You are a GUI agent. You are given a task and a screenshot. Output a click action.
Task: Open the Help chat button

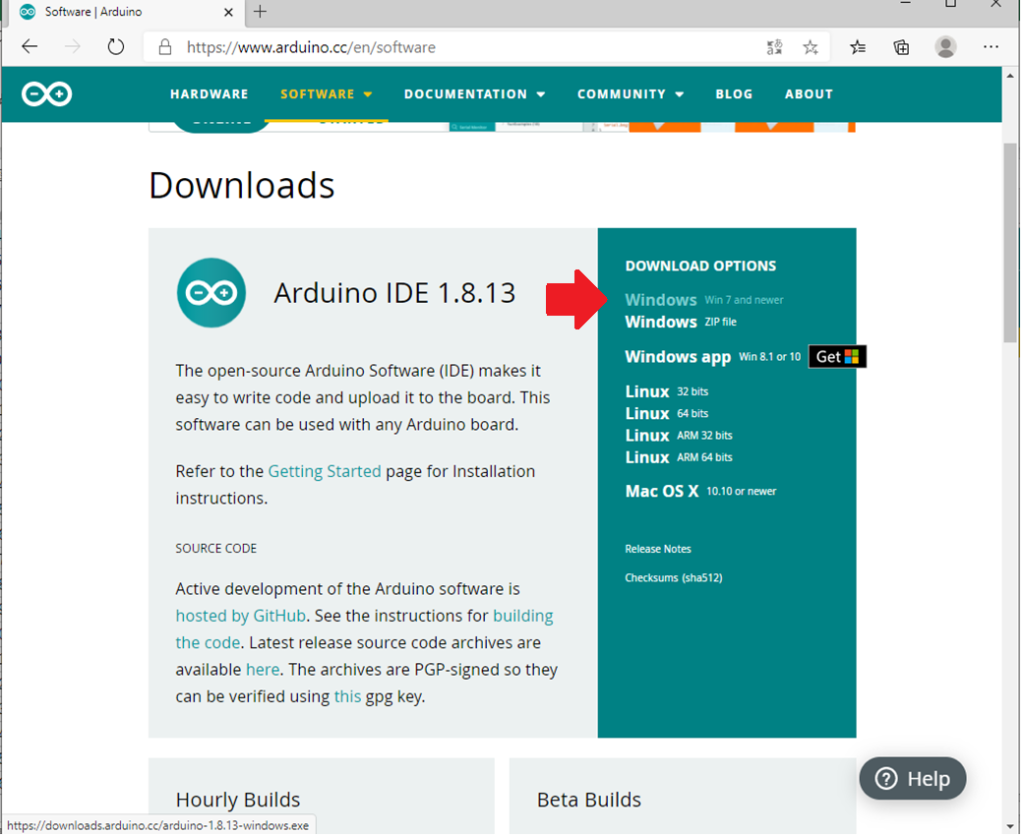(912, 779)
